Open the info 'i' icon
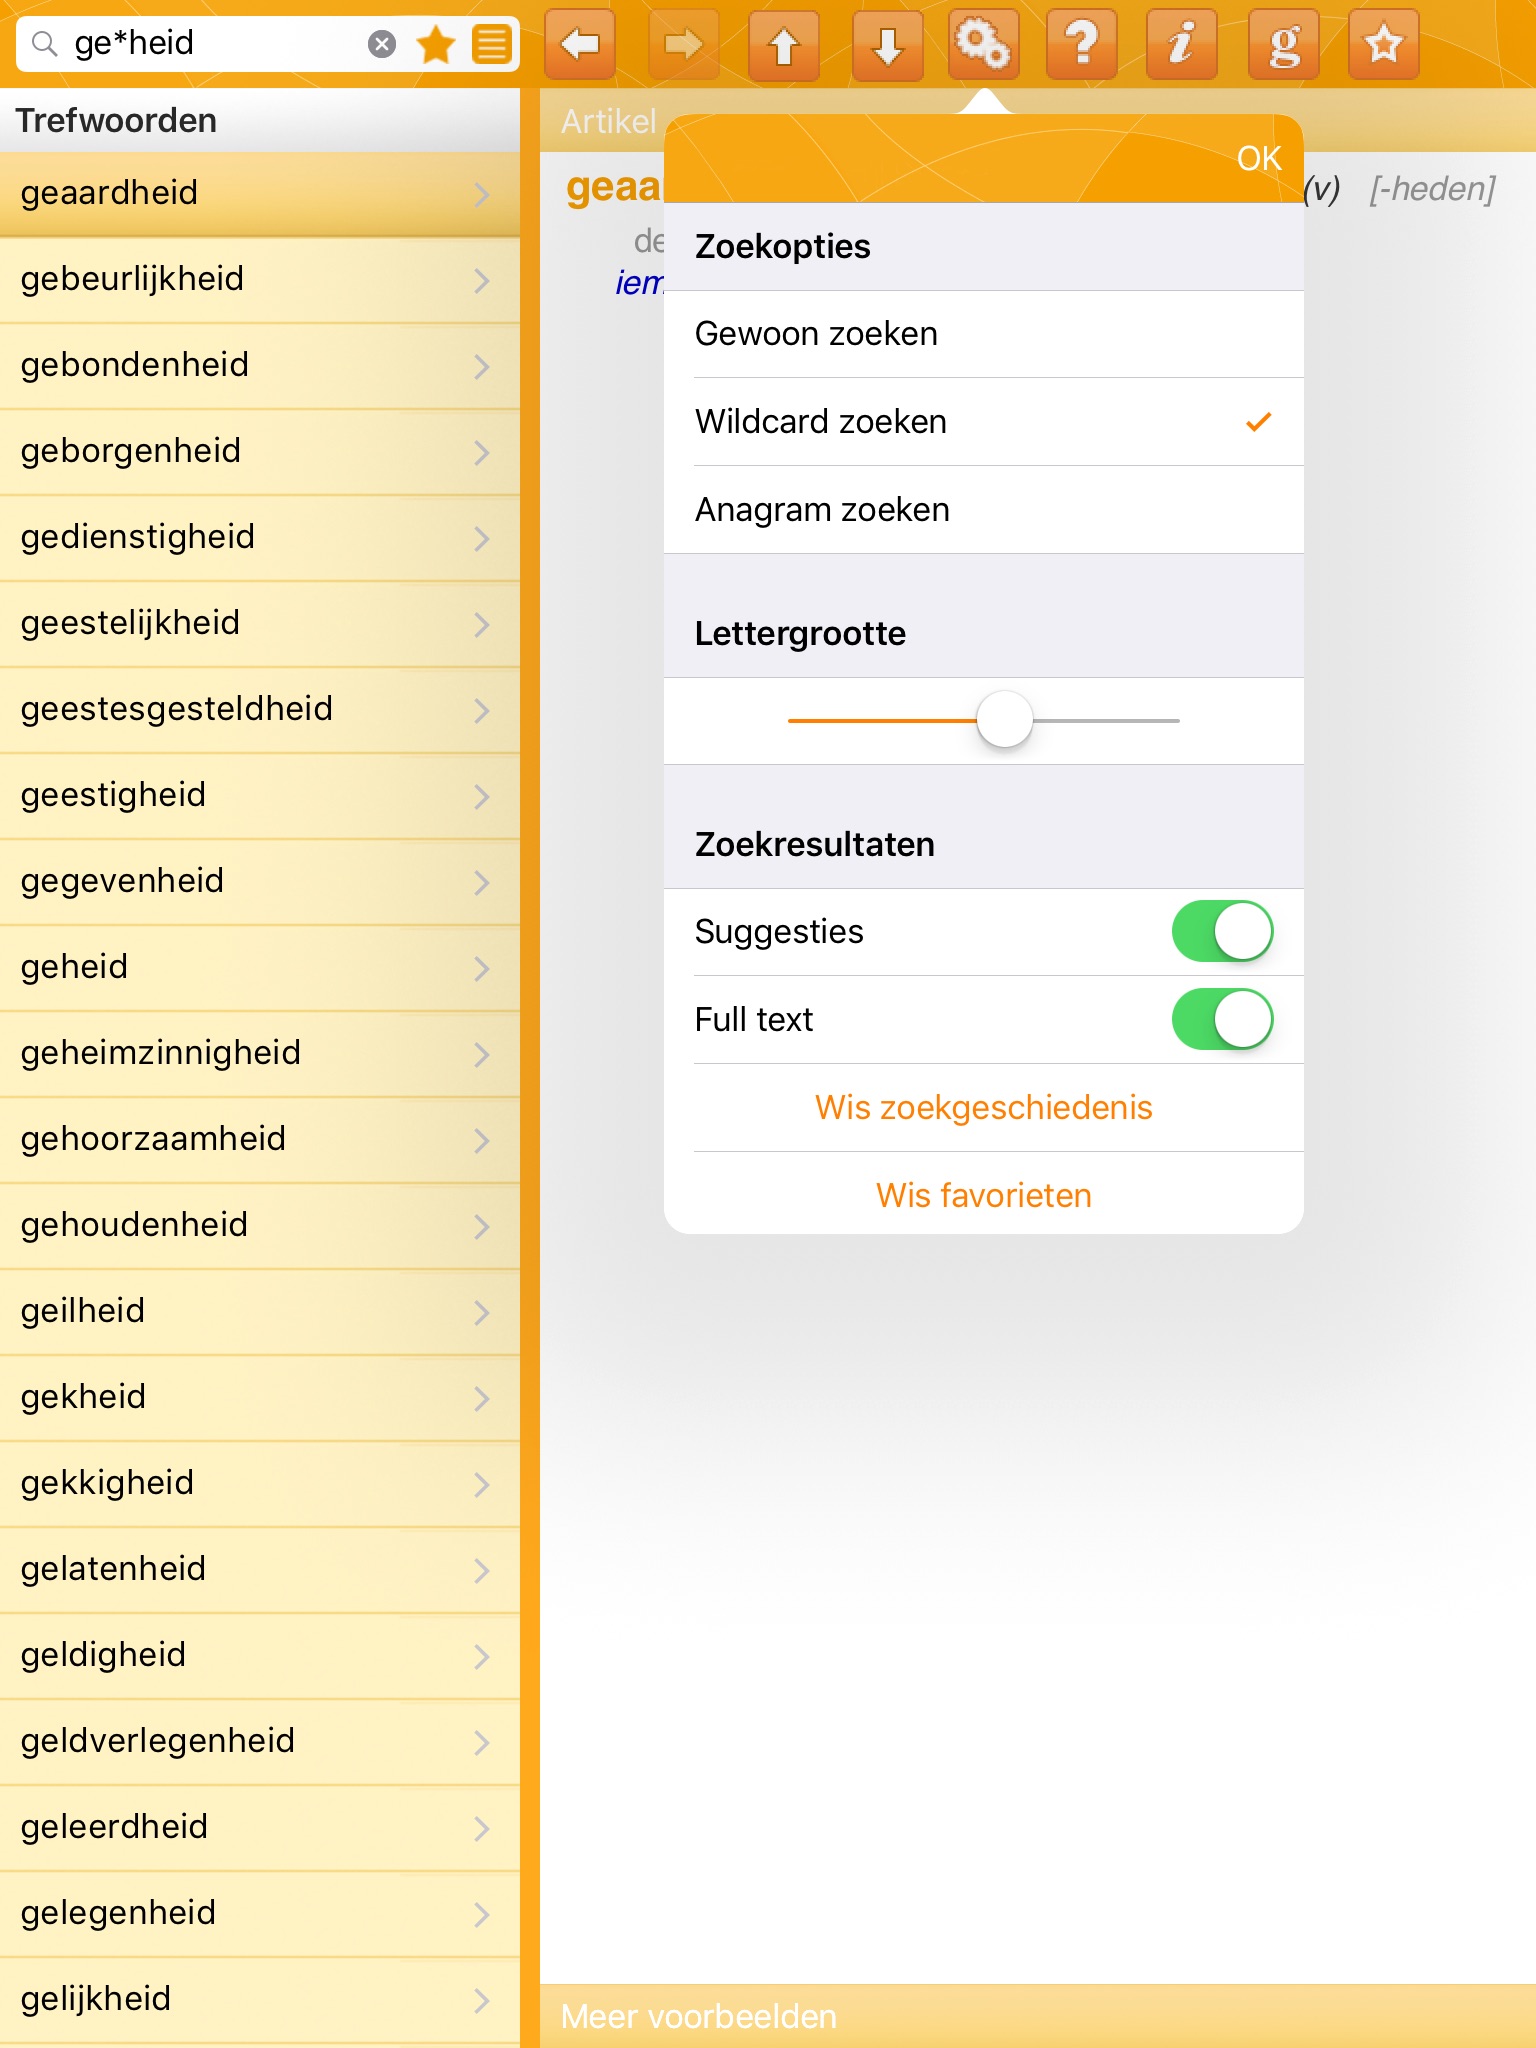This screenshot has width=1536, height=2048. click(1182, 44)
